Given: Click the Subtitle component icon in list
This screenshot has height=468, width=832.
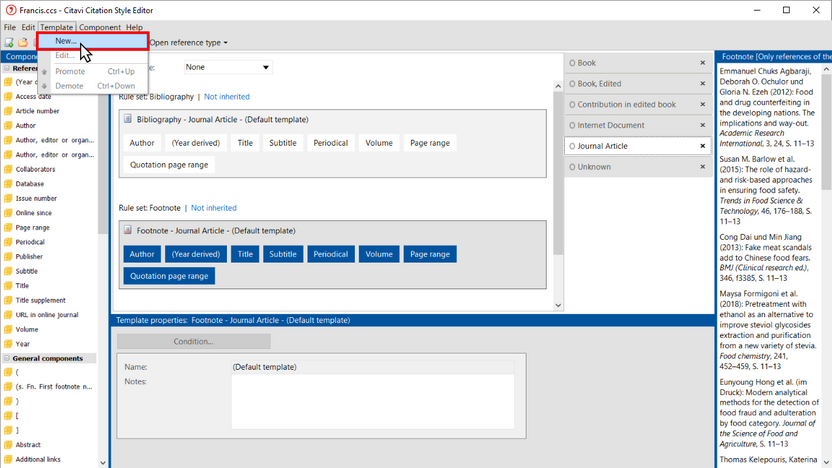Looking at the screenshot, I should coord(8,271).
